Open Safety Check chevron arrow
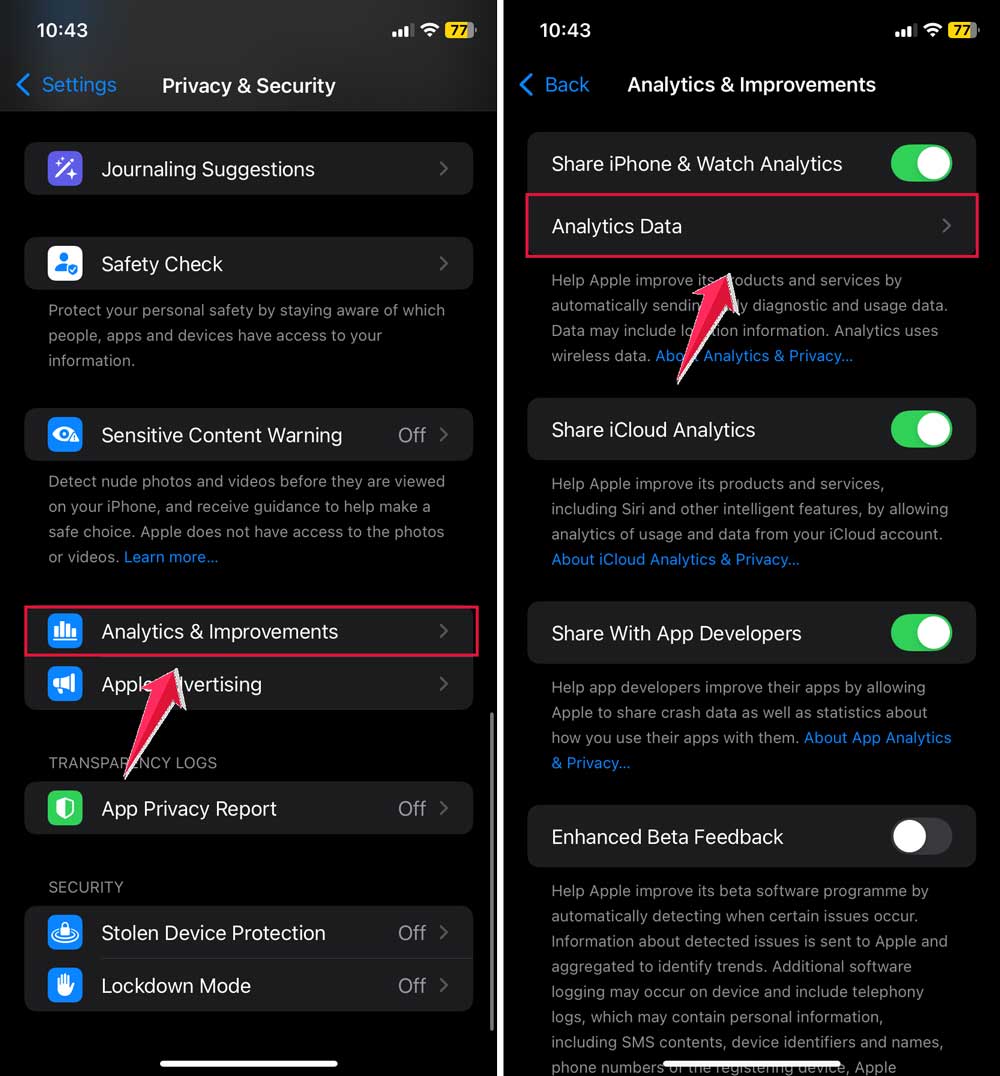 click(x=444, y=264)
